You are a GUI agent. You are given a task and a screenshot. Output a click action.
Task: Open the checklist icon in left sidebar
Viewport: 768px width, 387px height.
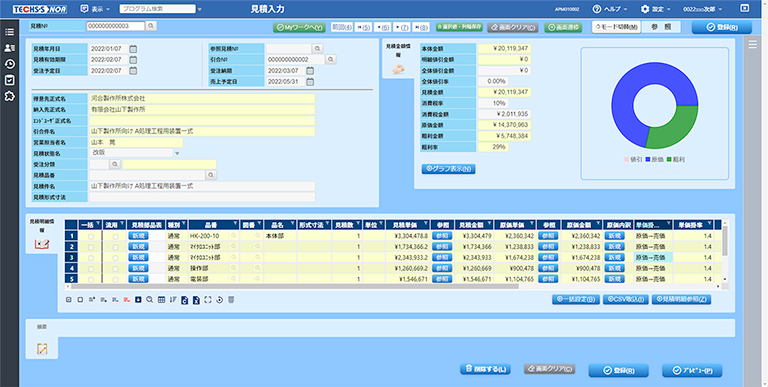click(x=9, y=80)
